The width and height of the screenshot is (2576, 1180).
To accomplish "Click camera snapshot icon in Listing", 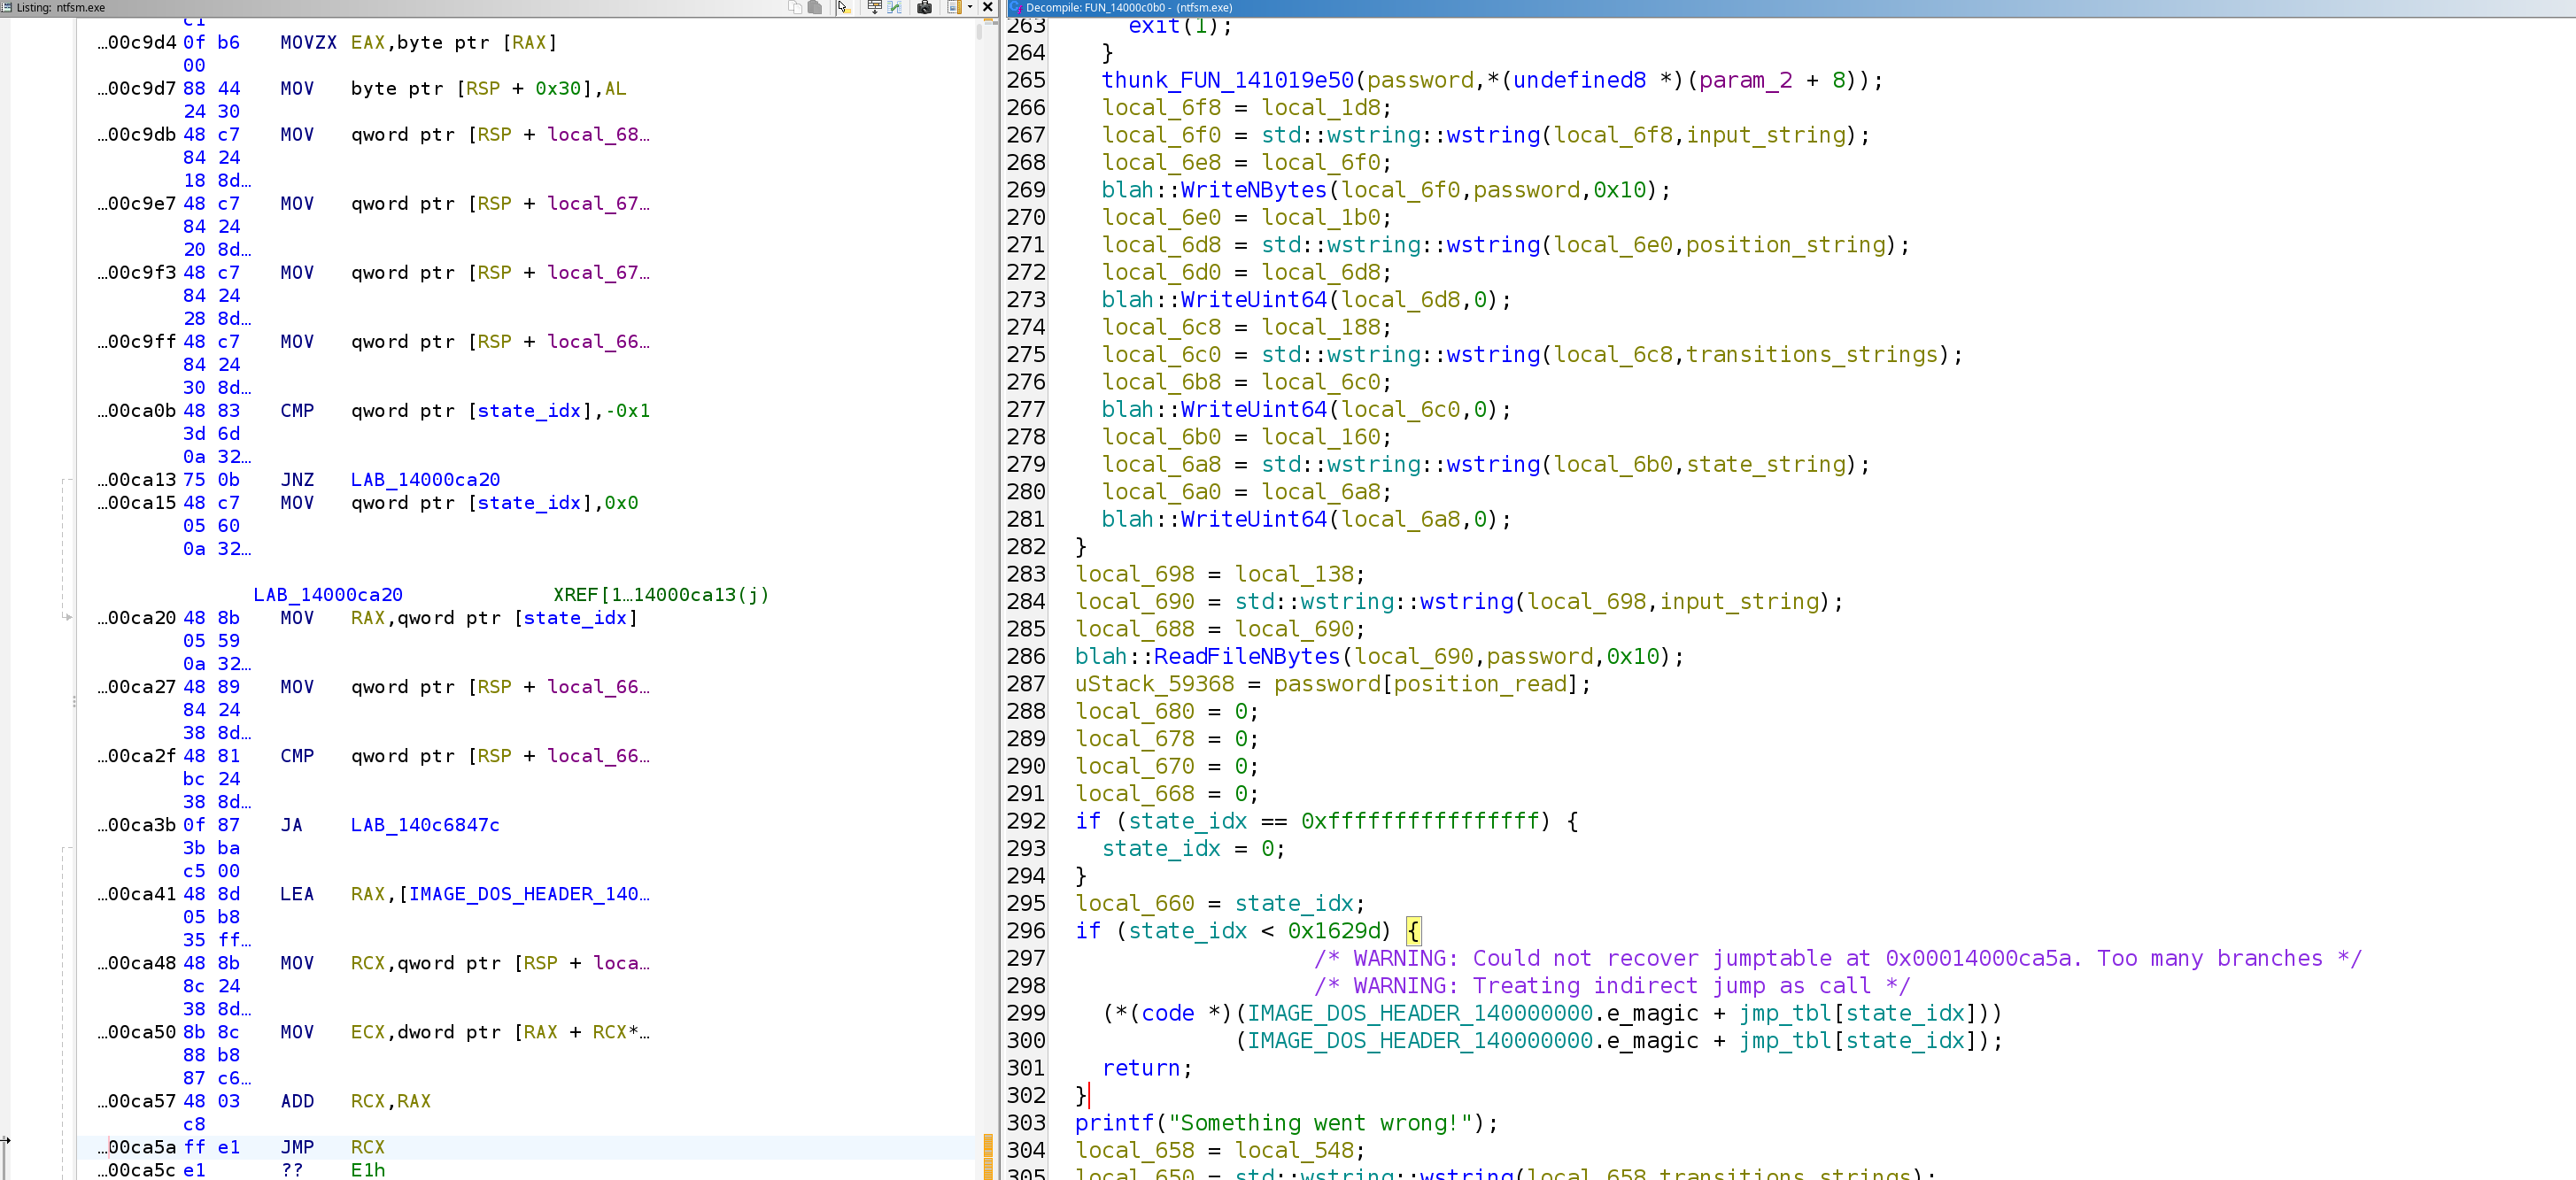I will pos(925,7).
